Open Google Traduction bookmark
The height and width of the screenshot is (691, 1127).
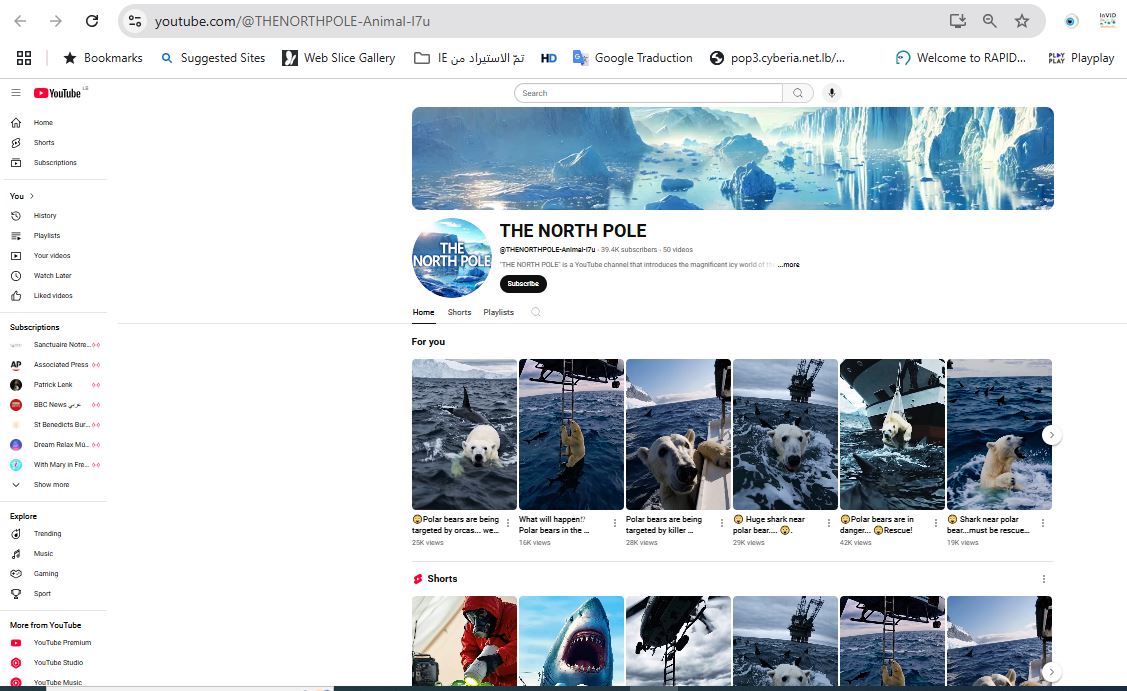tap(632, 58)
